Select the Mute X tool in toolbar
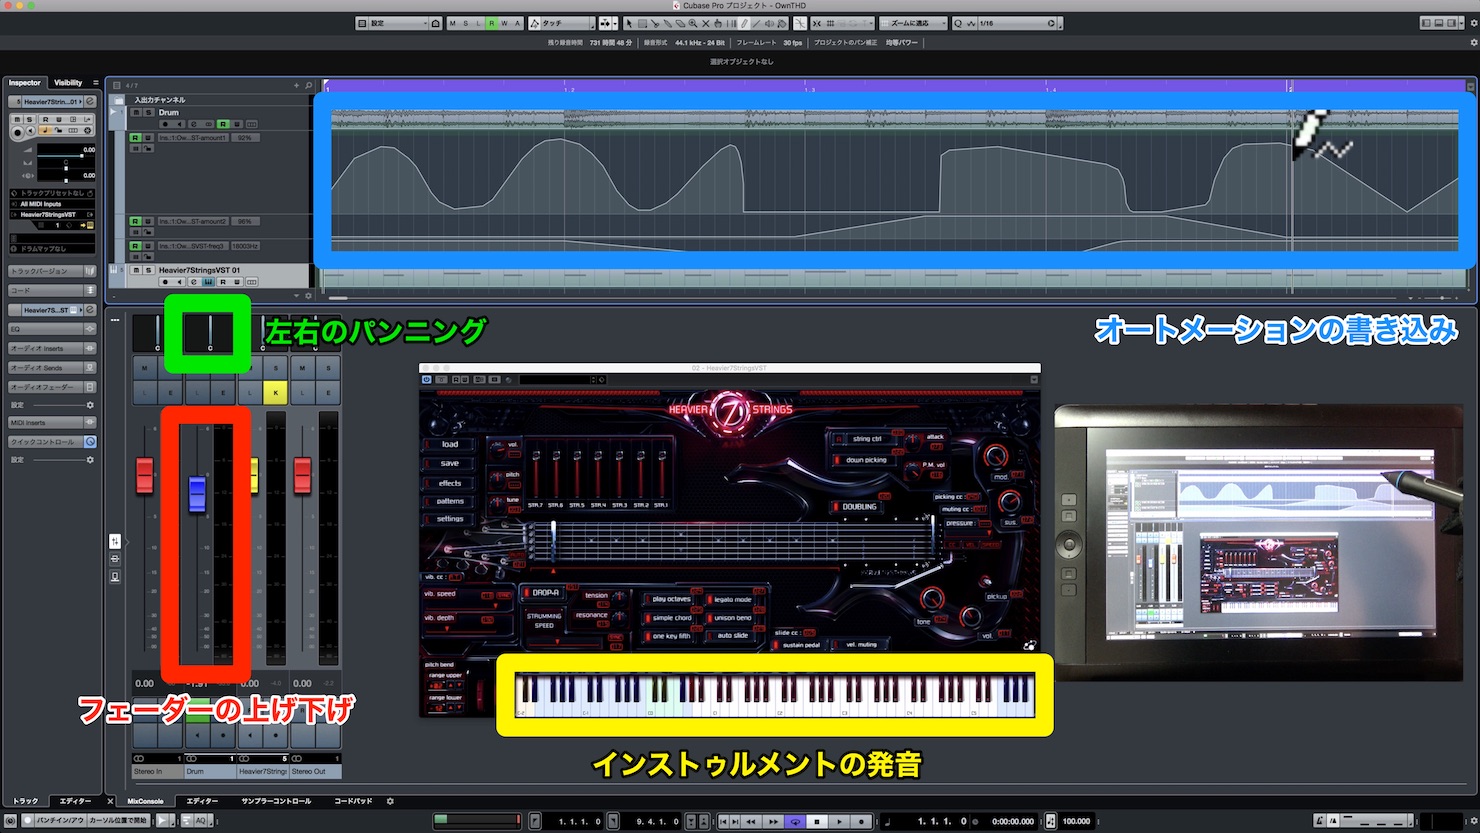The height and width of the screenshot is (833, 1480). tap(705, 23)
